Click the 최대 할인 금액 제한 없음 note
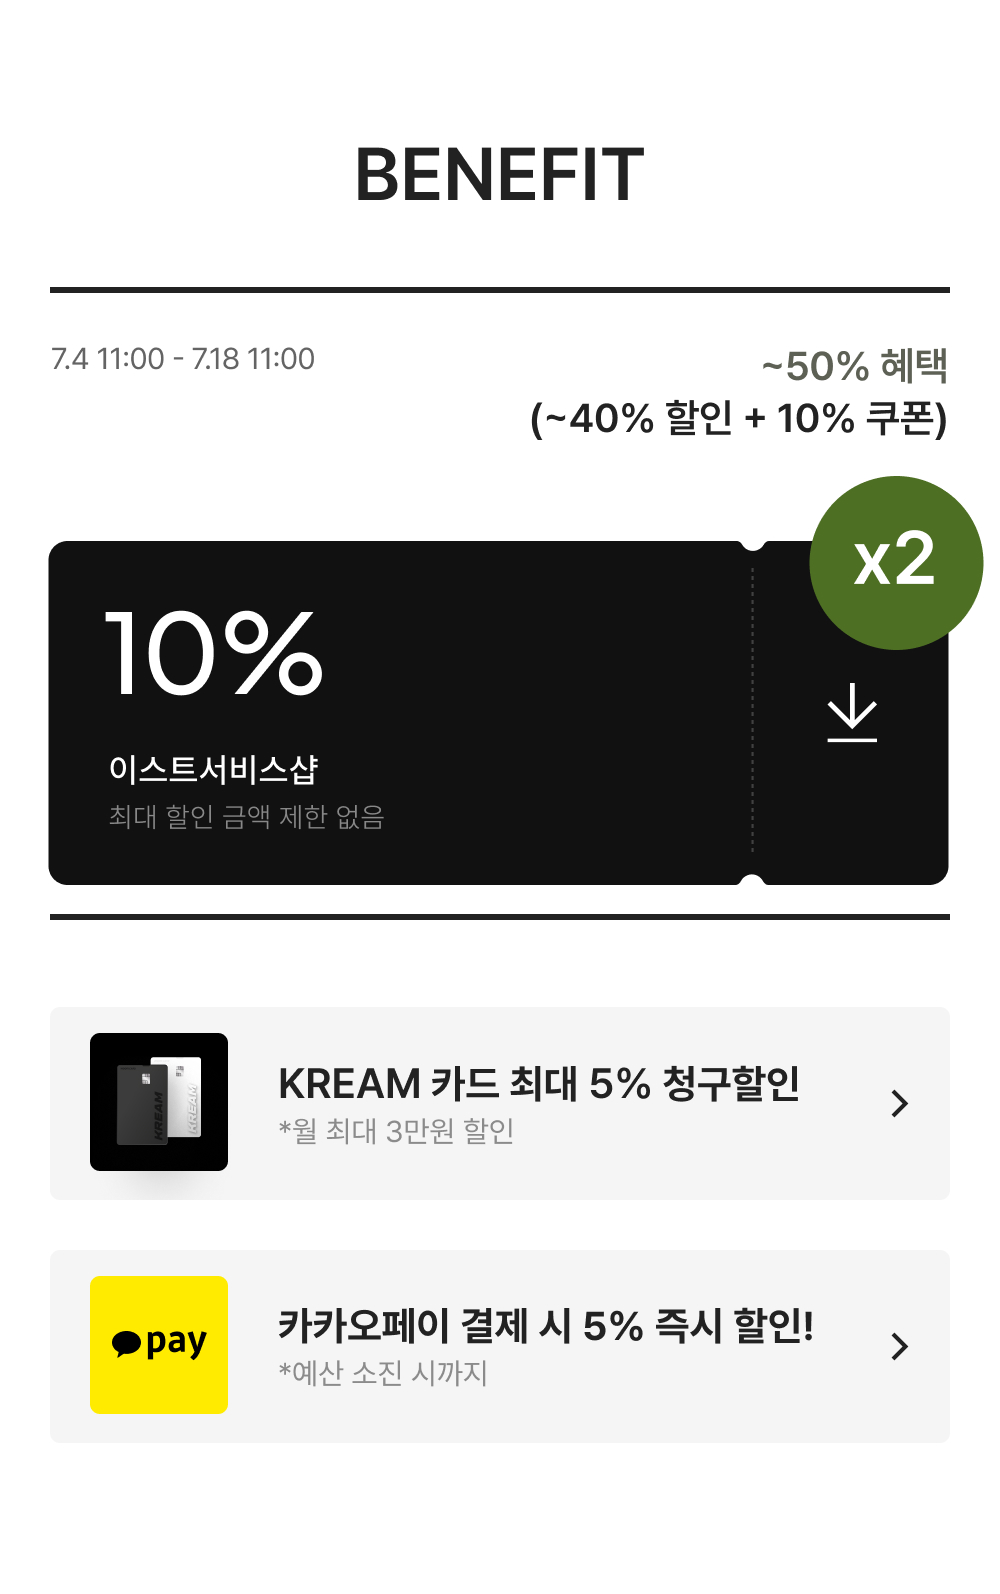Viewport: 1000px width, 1594px height. [246, 817]
